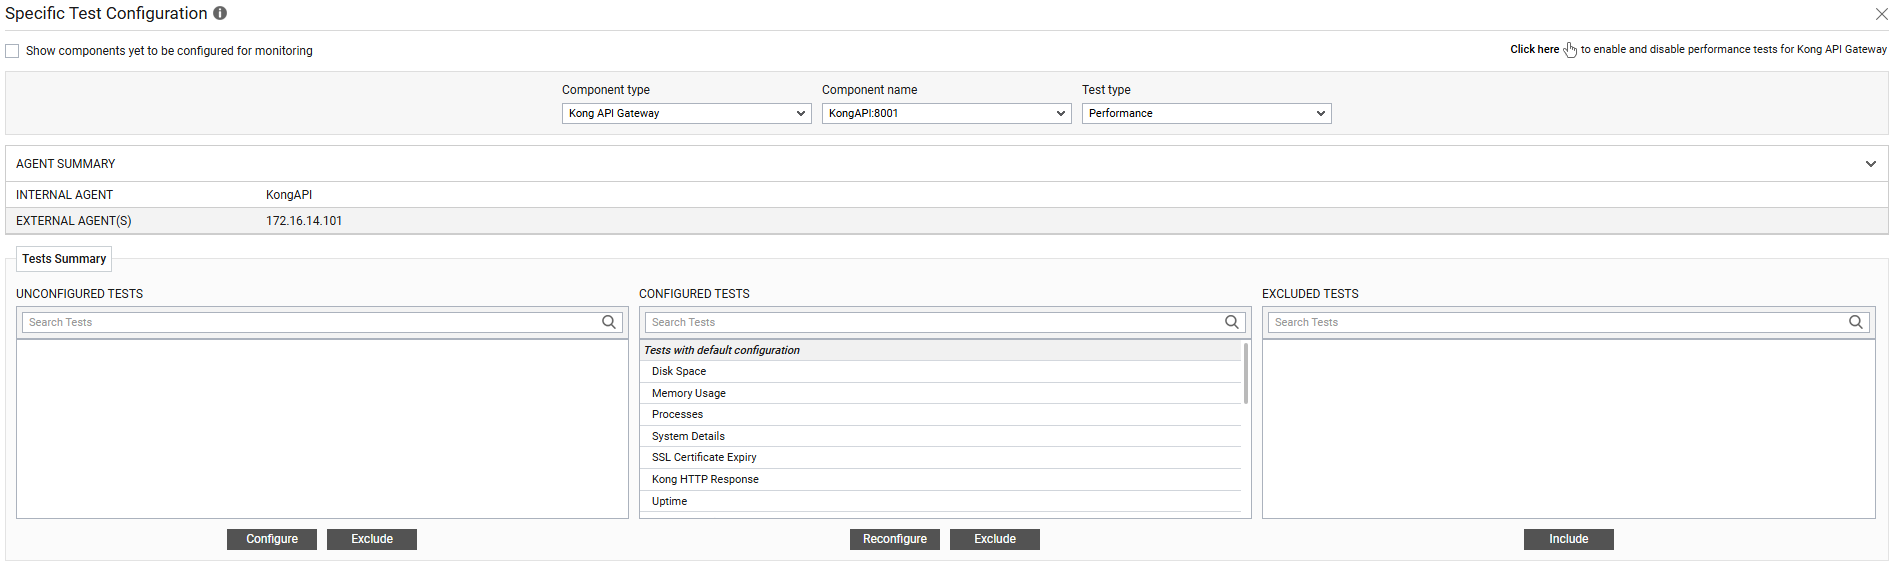The height and width of the screenshot is (564, 1896).
Task: Click search icon in Excluded Tests
Action: 1855,322
